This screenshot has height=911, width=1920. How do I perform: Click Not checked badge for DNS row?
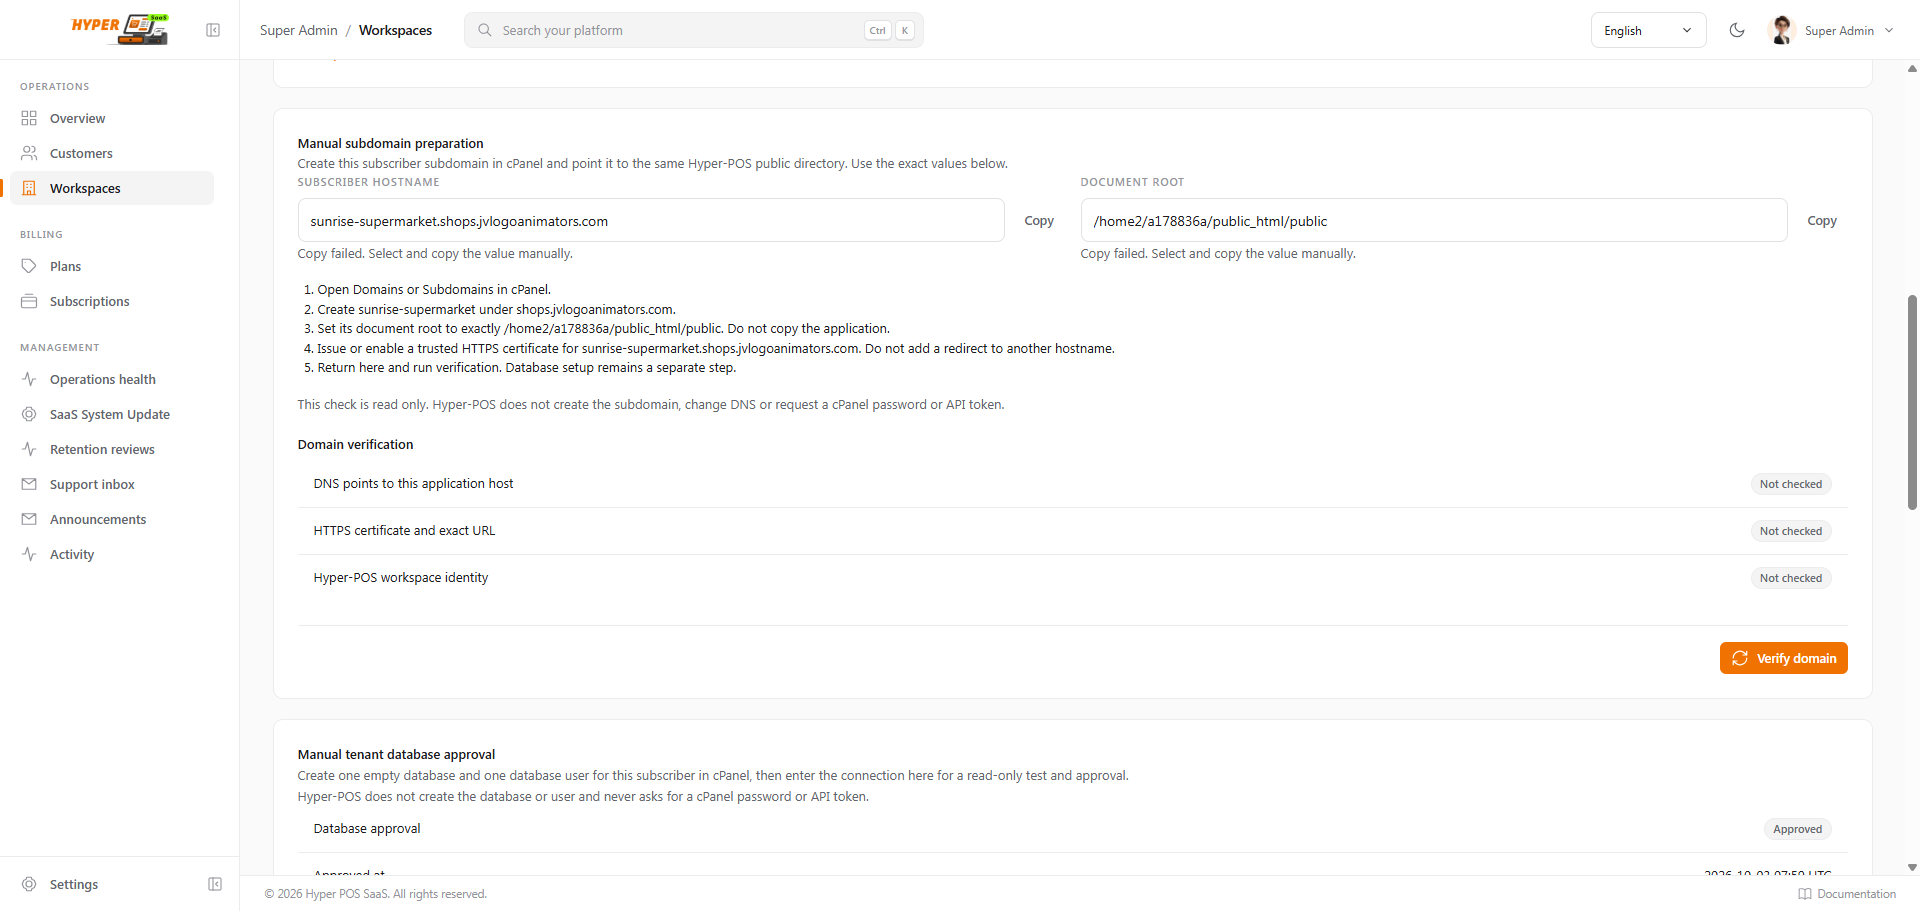[1791, 484]
